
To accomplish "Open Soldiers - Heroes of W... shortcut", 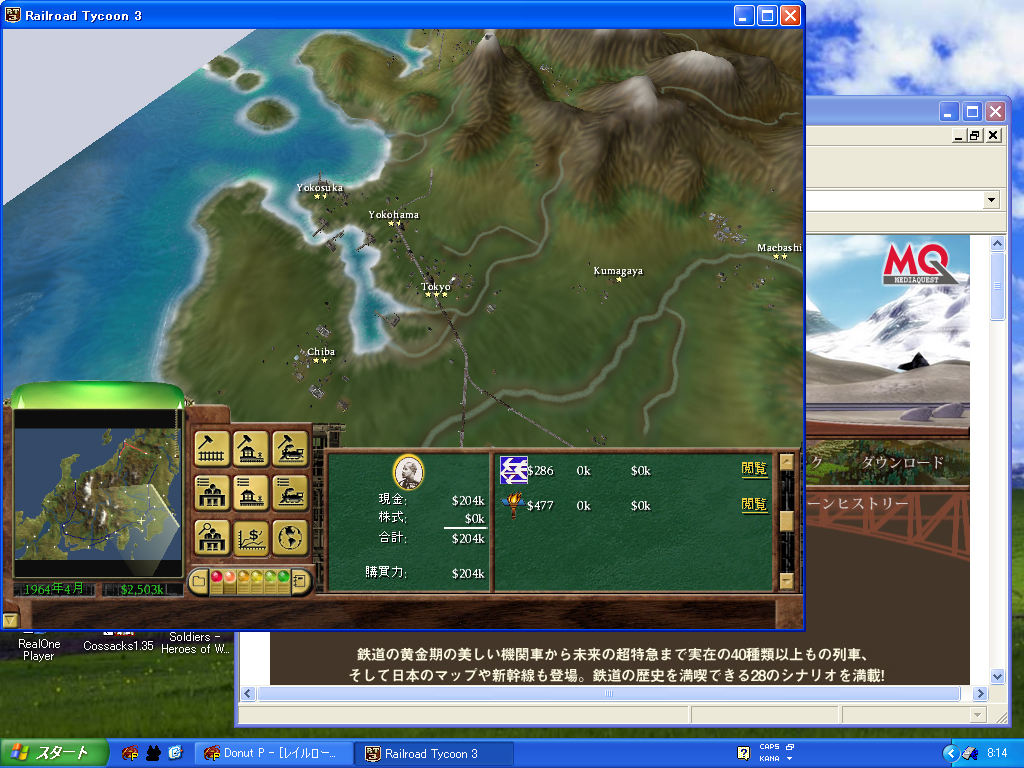I will coord(195,643).
